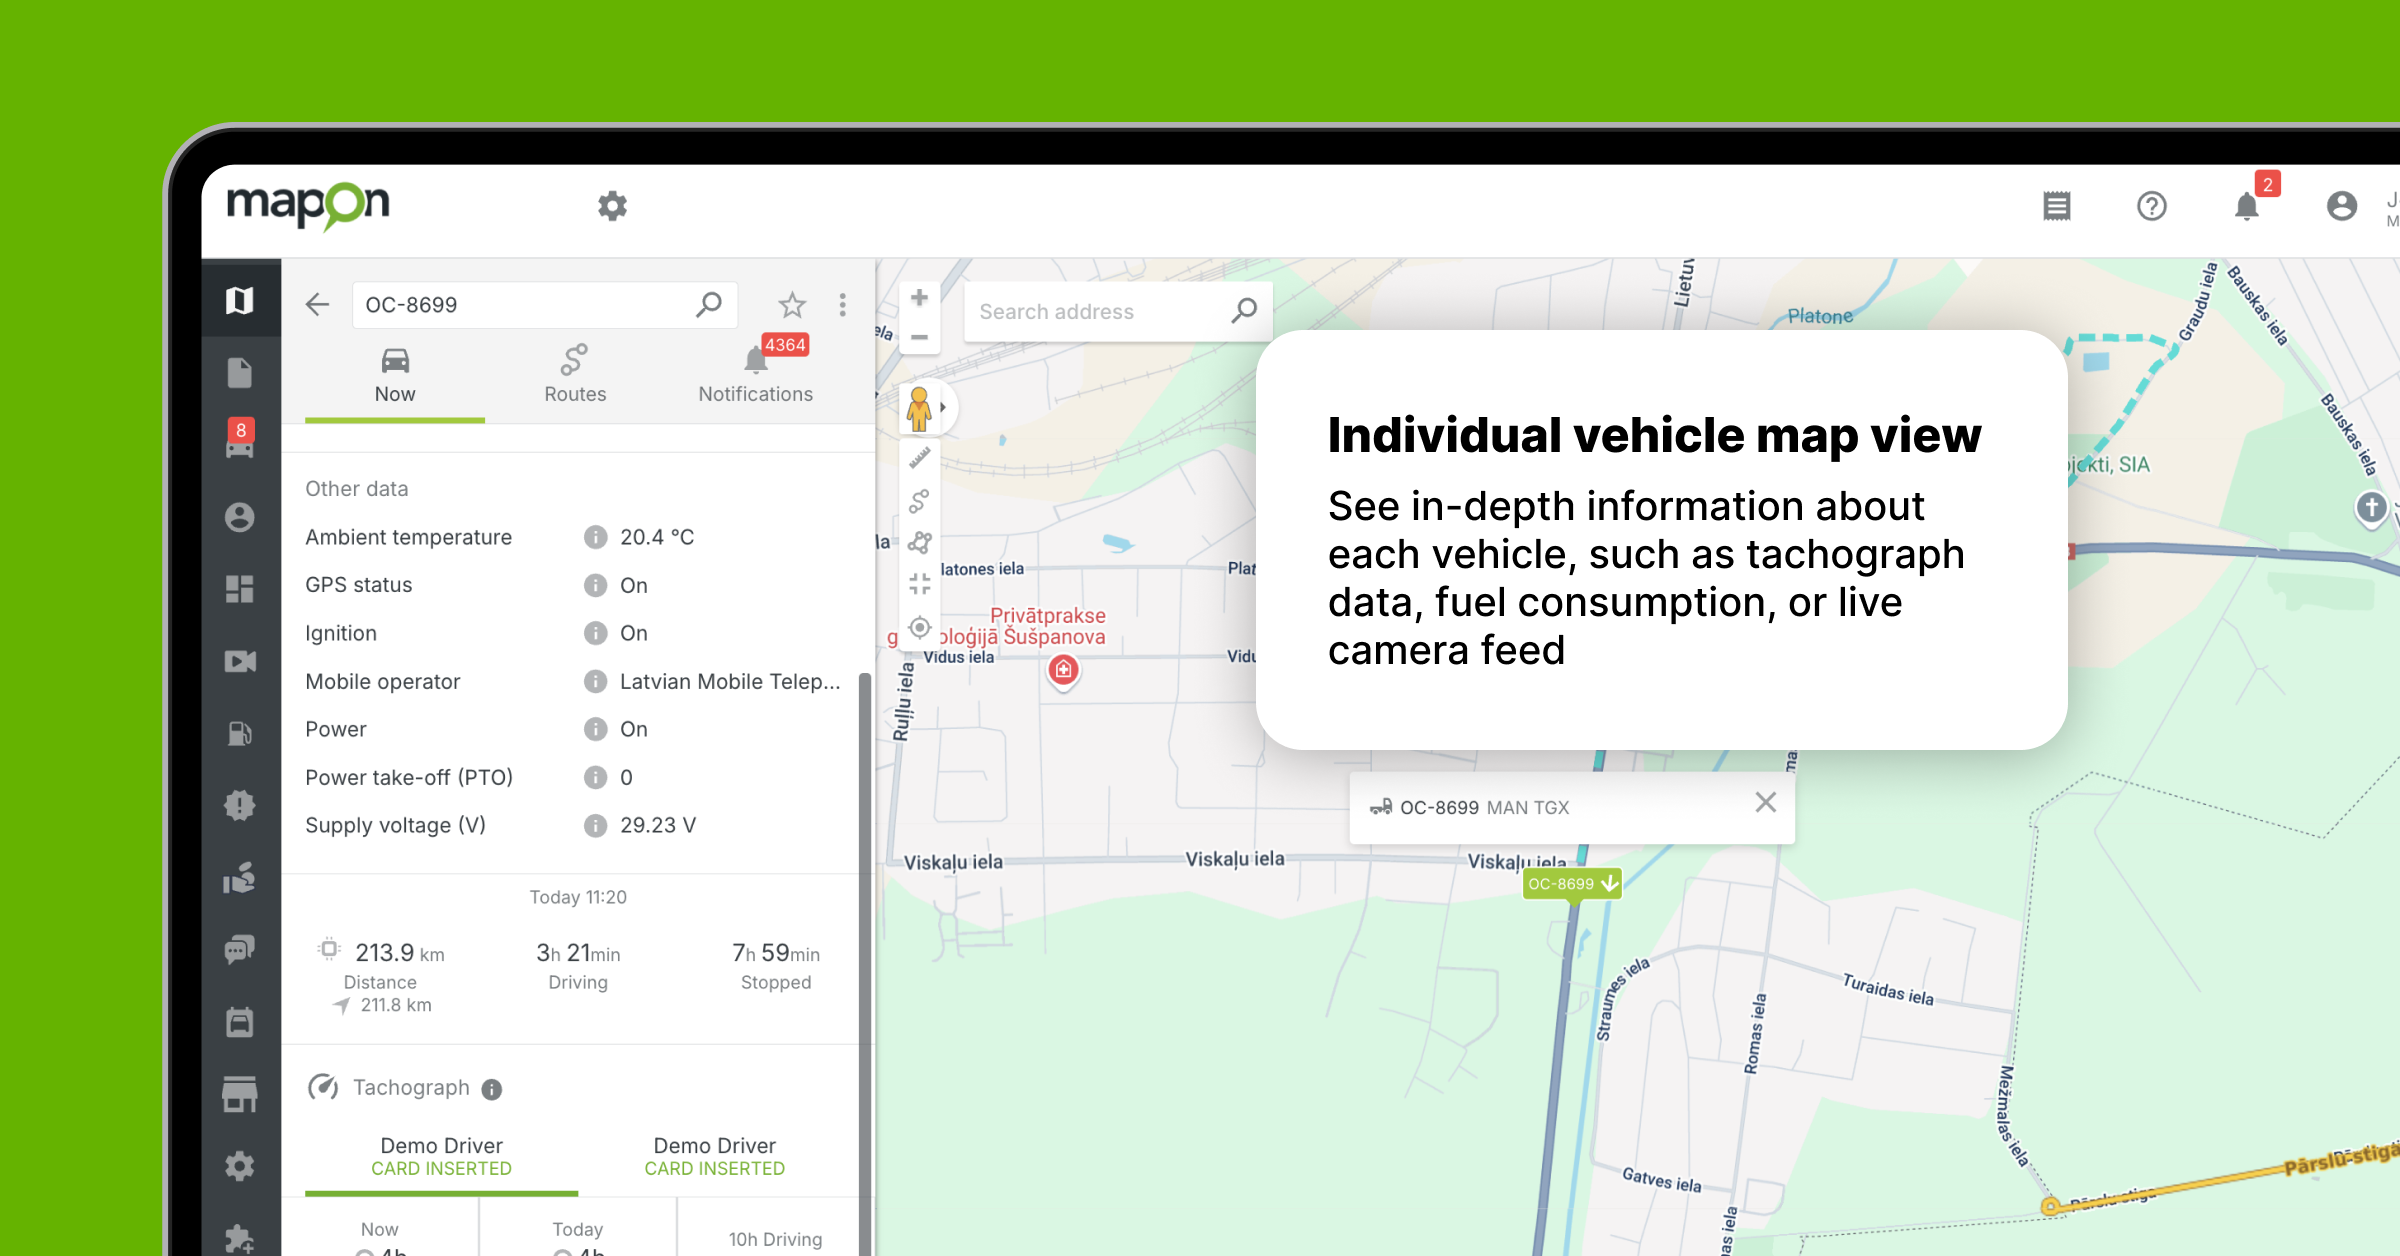Open the user account menu
The height and width of the screenshot is (1256, 2400).
[x=2341, y=206]
